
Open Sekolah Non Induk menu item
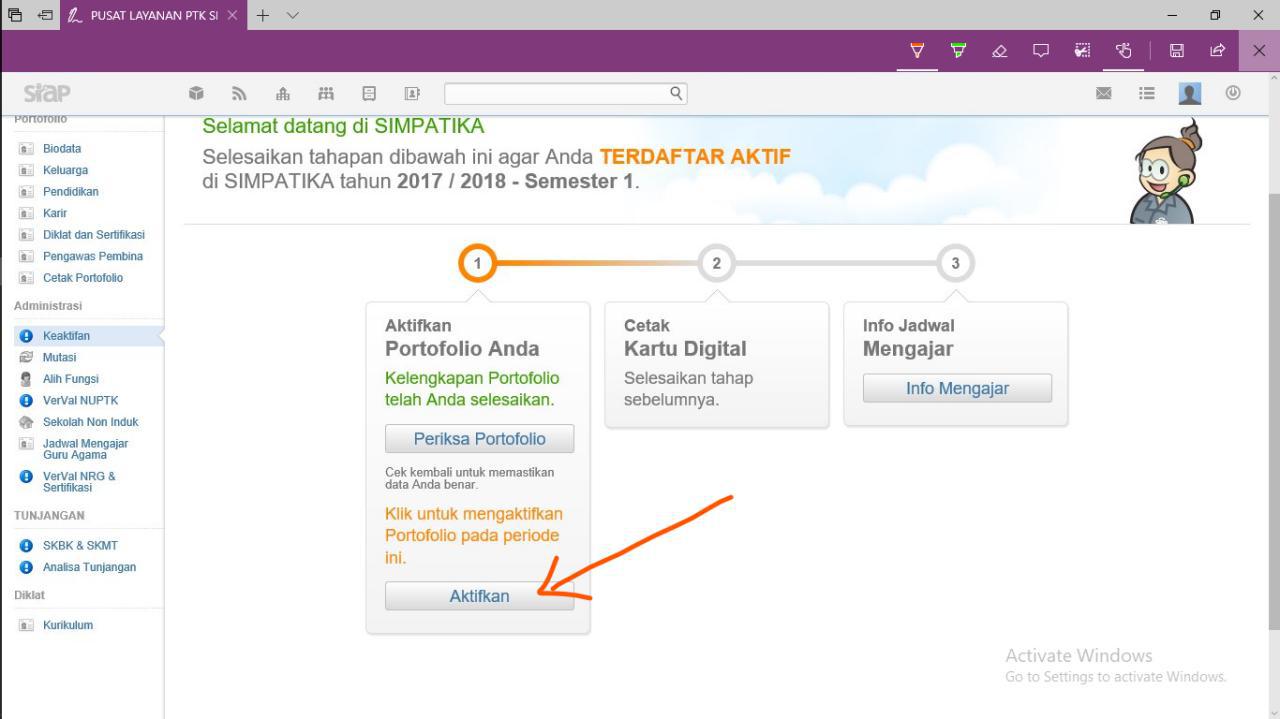click(90, 422)
